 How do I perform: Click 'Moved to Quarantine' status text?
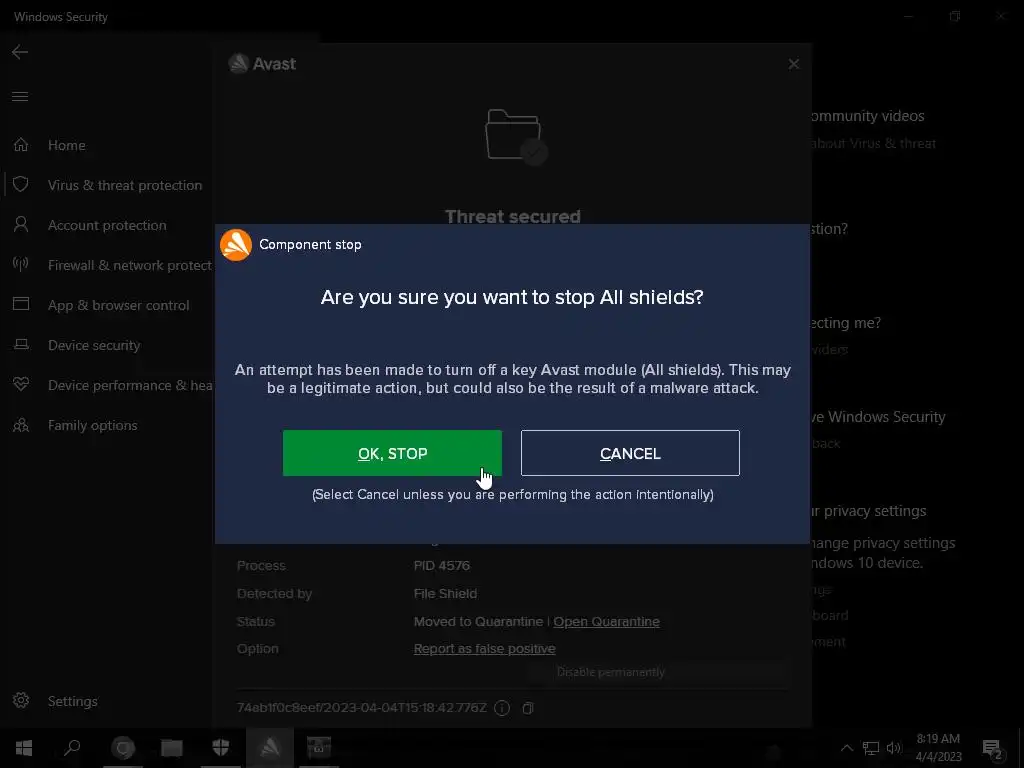[478, 621]
